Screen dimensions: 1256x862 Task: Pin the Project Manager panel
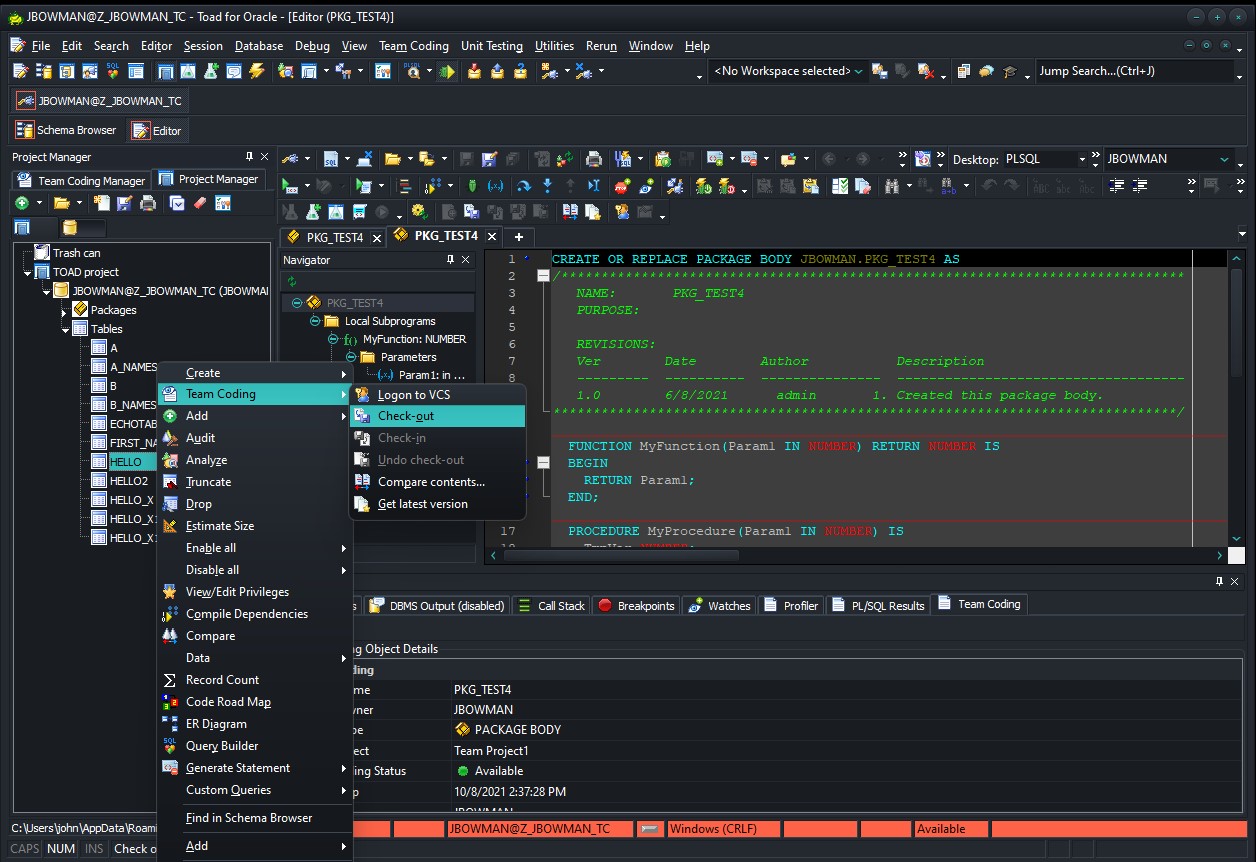(x=249, y=157)
